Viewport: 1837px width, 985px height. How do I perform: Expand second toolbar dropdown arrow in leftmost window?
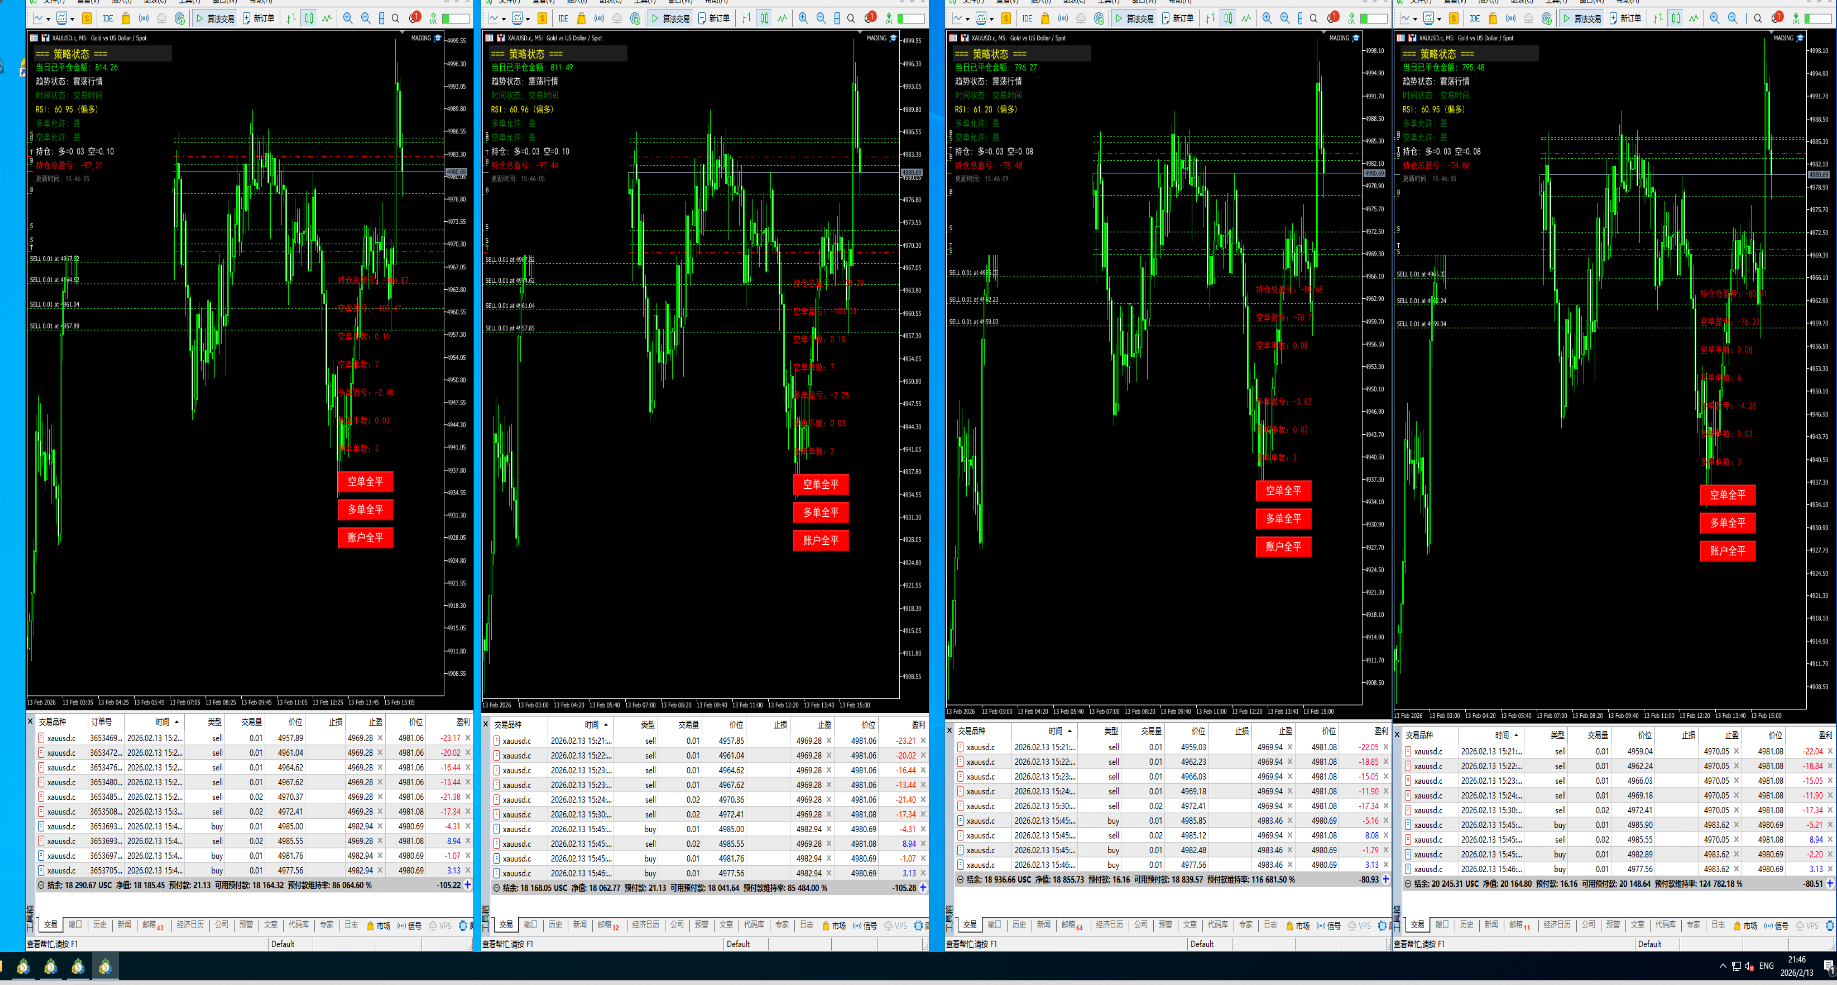point(72,19)
